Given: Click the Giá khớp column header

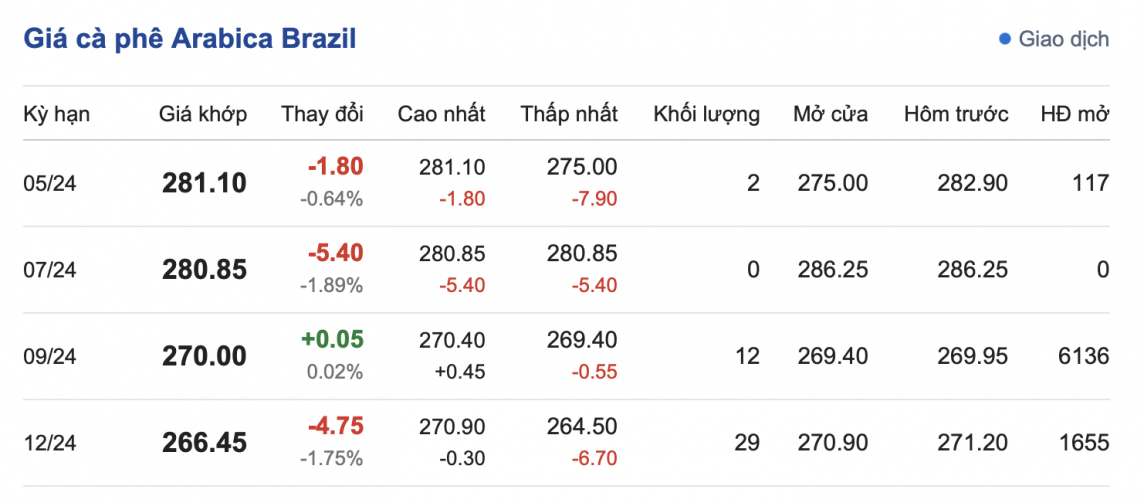Looking at the screenshot, I should point(203,114).
